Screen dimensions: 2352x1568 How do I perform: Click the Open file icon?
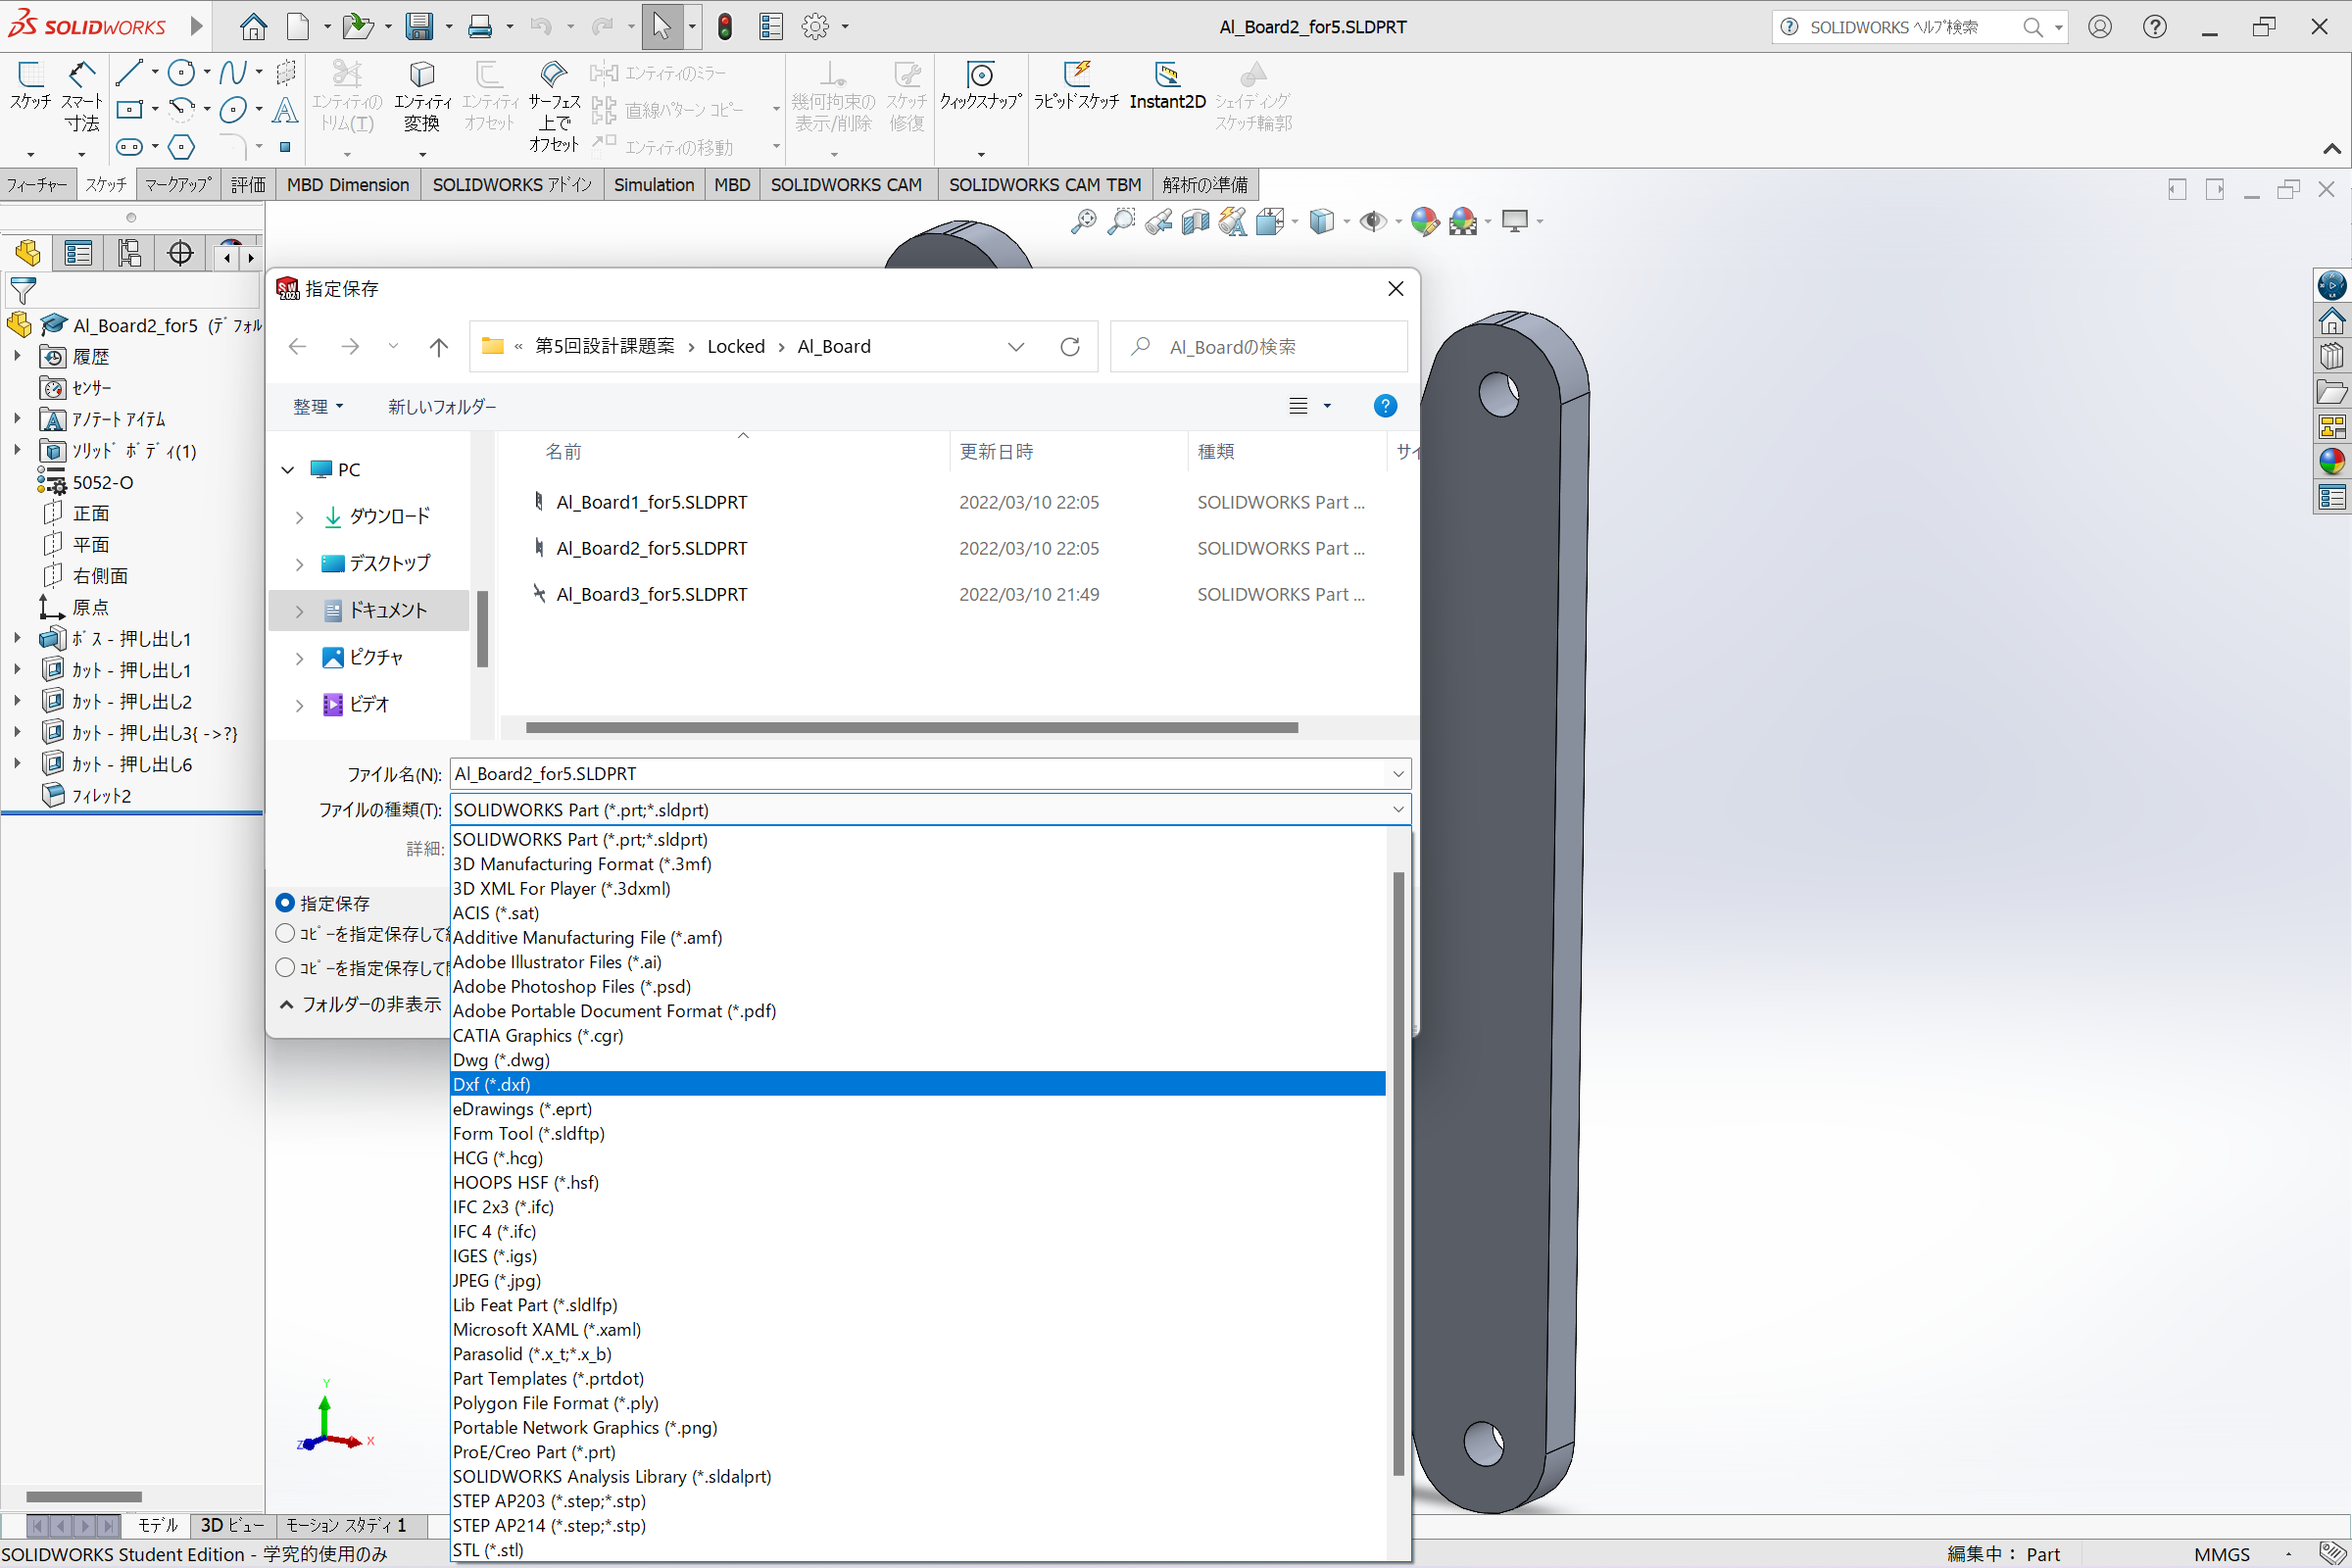coord(356,26)
